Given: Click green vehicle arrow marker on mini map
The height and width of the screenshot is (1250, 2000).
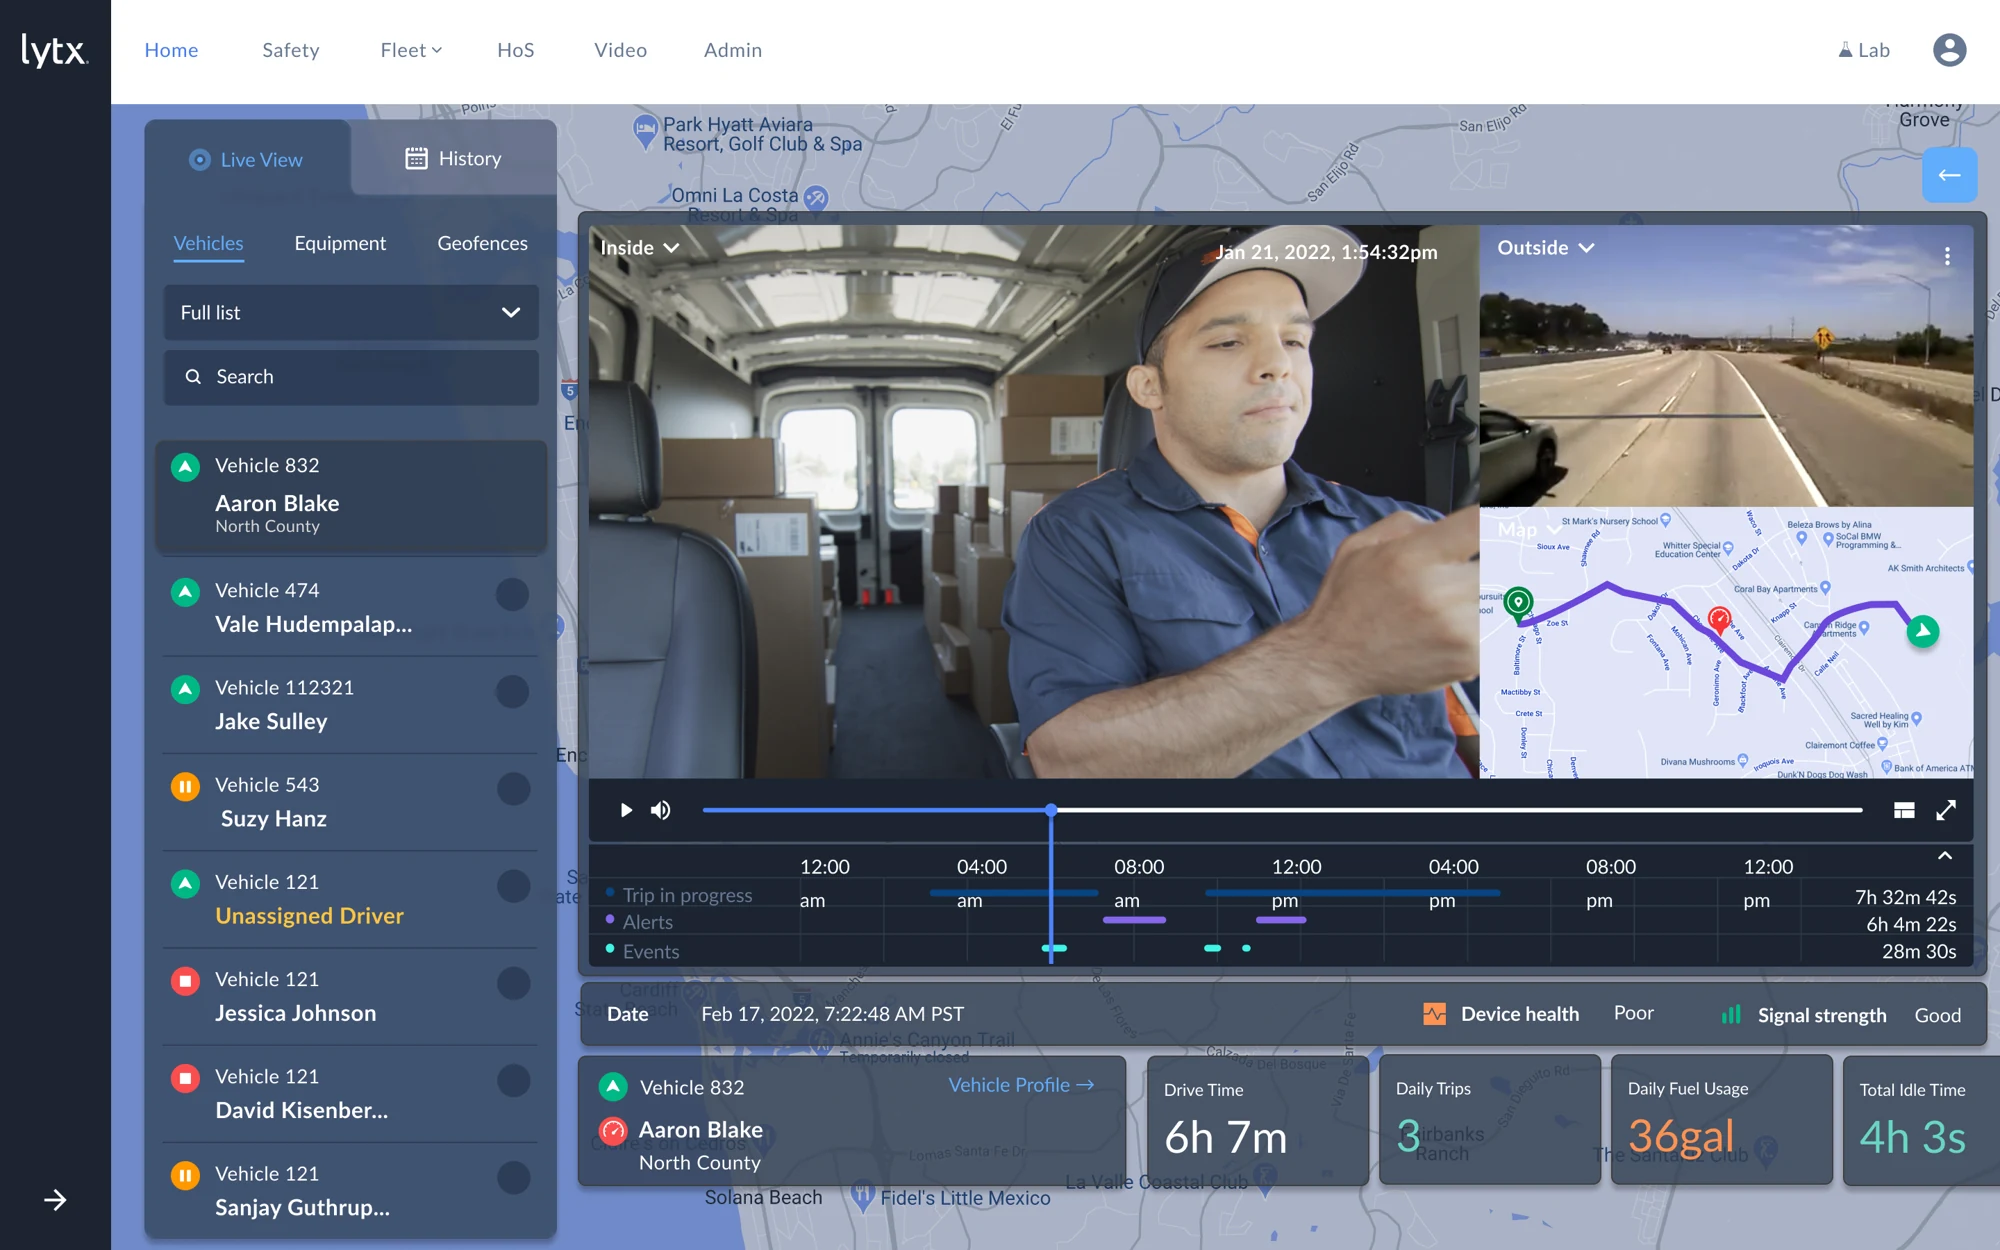Looking at the screenshot, I should (1922, 631).
